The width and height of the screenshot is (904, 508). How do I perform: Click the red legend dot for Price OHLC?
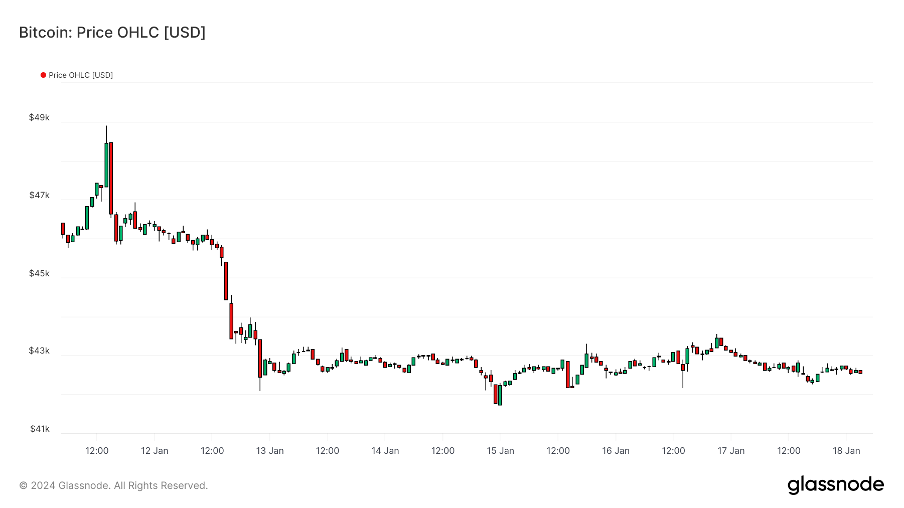43,75
